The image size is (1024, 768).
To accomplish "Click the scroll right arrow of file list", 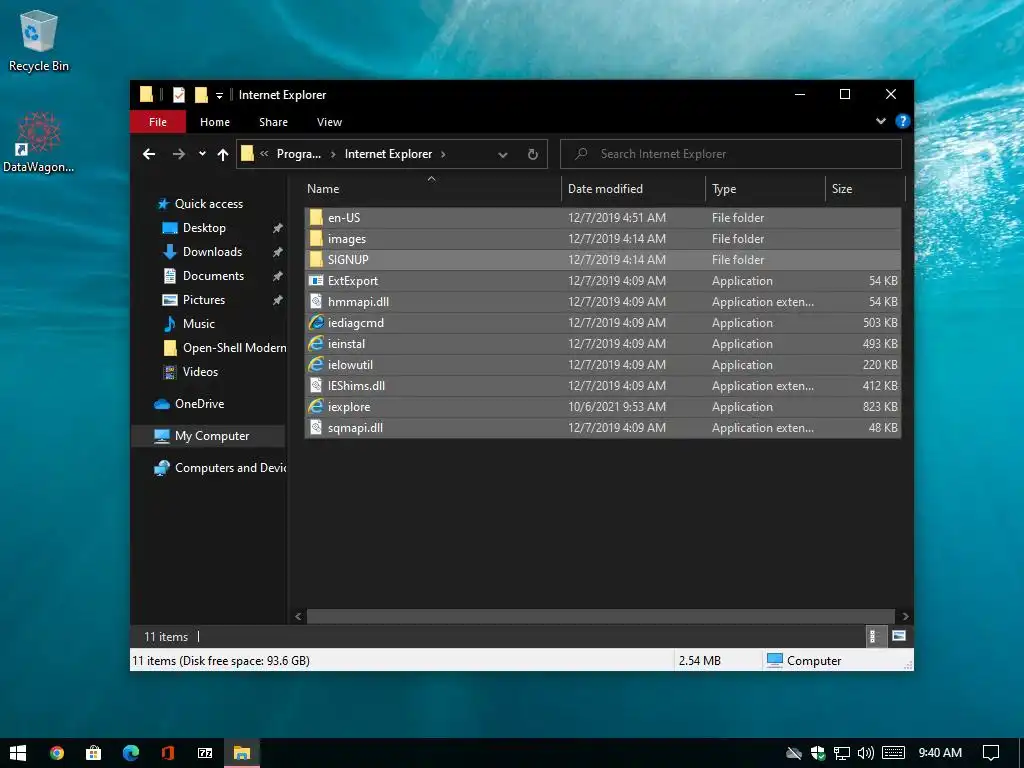I will 905,616.
